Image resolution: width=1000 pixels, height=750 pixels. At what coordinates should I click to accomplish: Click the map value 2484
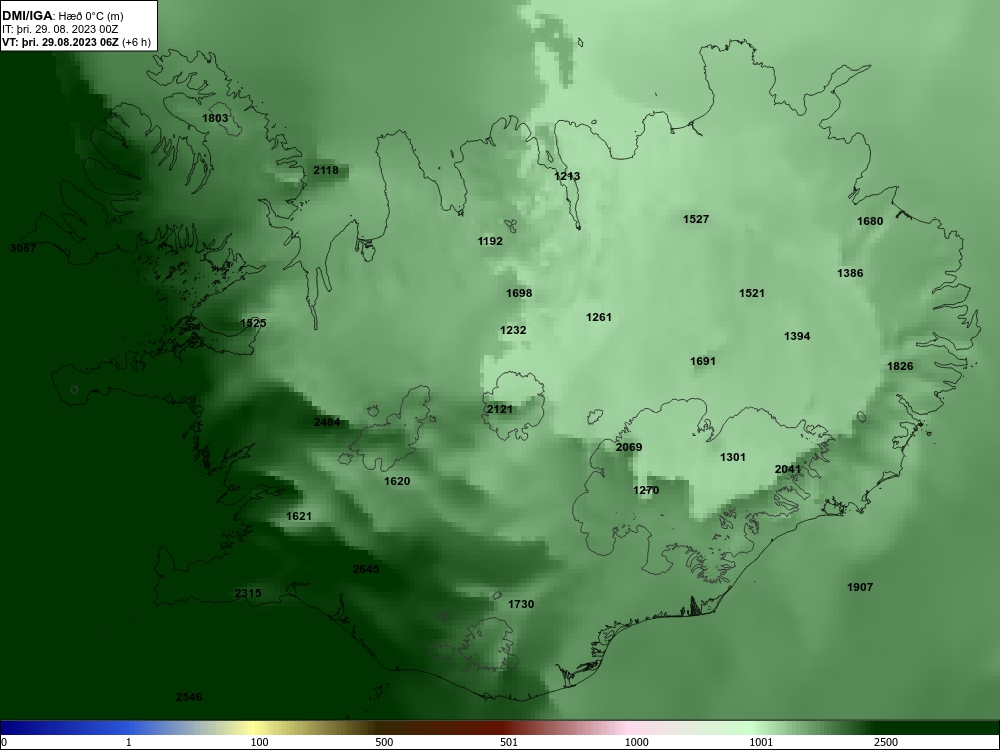(327, 422)
